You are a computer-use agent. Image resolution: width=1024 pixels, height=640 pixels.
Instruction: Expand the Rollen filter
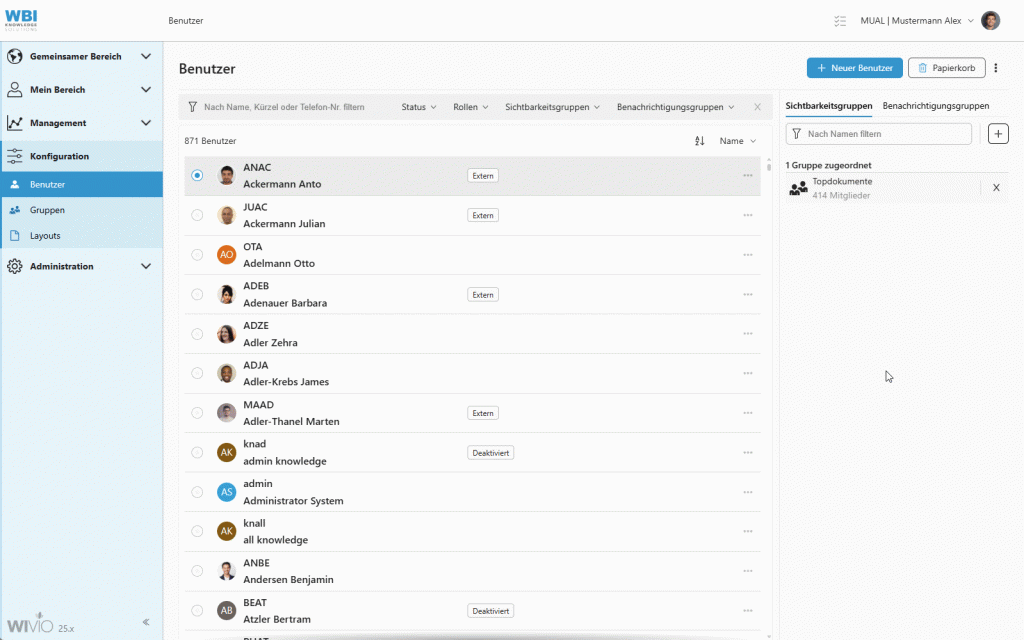(x=470, y=106)
